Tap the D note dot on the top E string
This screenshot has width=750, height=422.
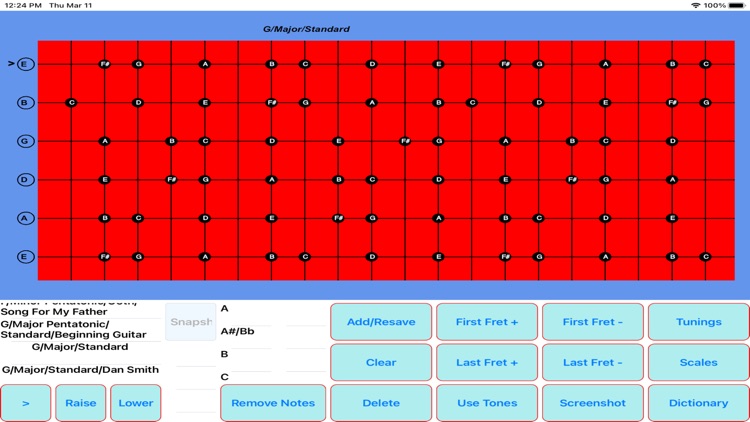[372, 64]
